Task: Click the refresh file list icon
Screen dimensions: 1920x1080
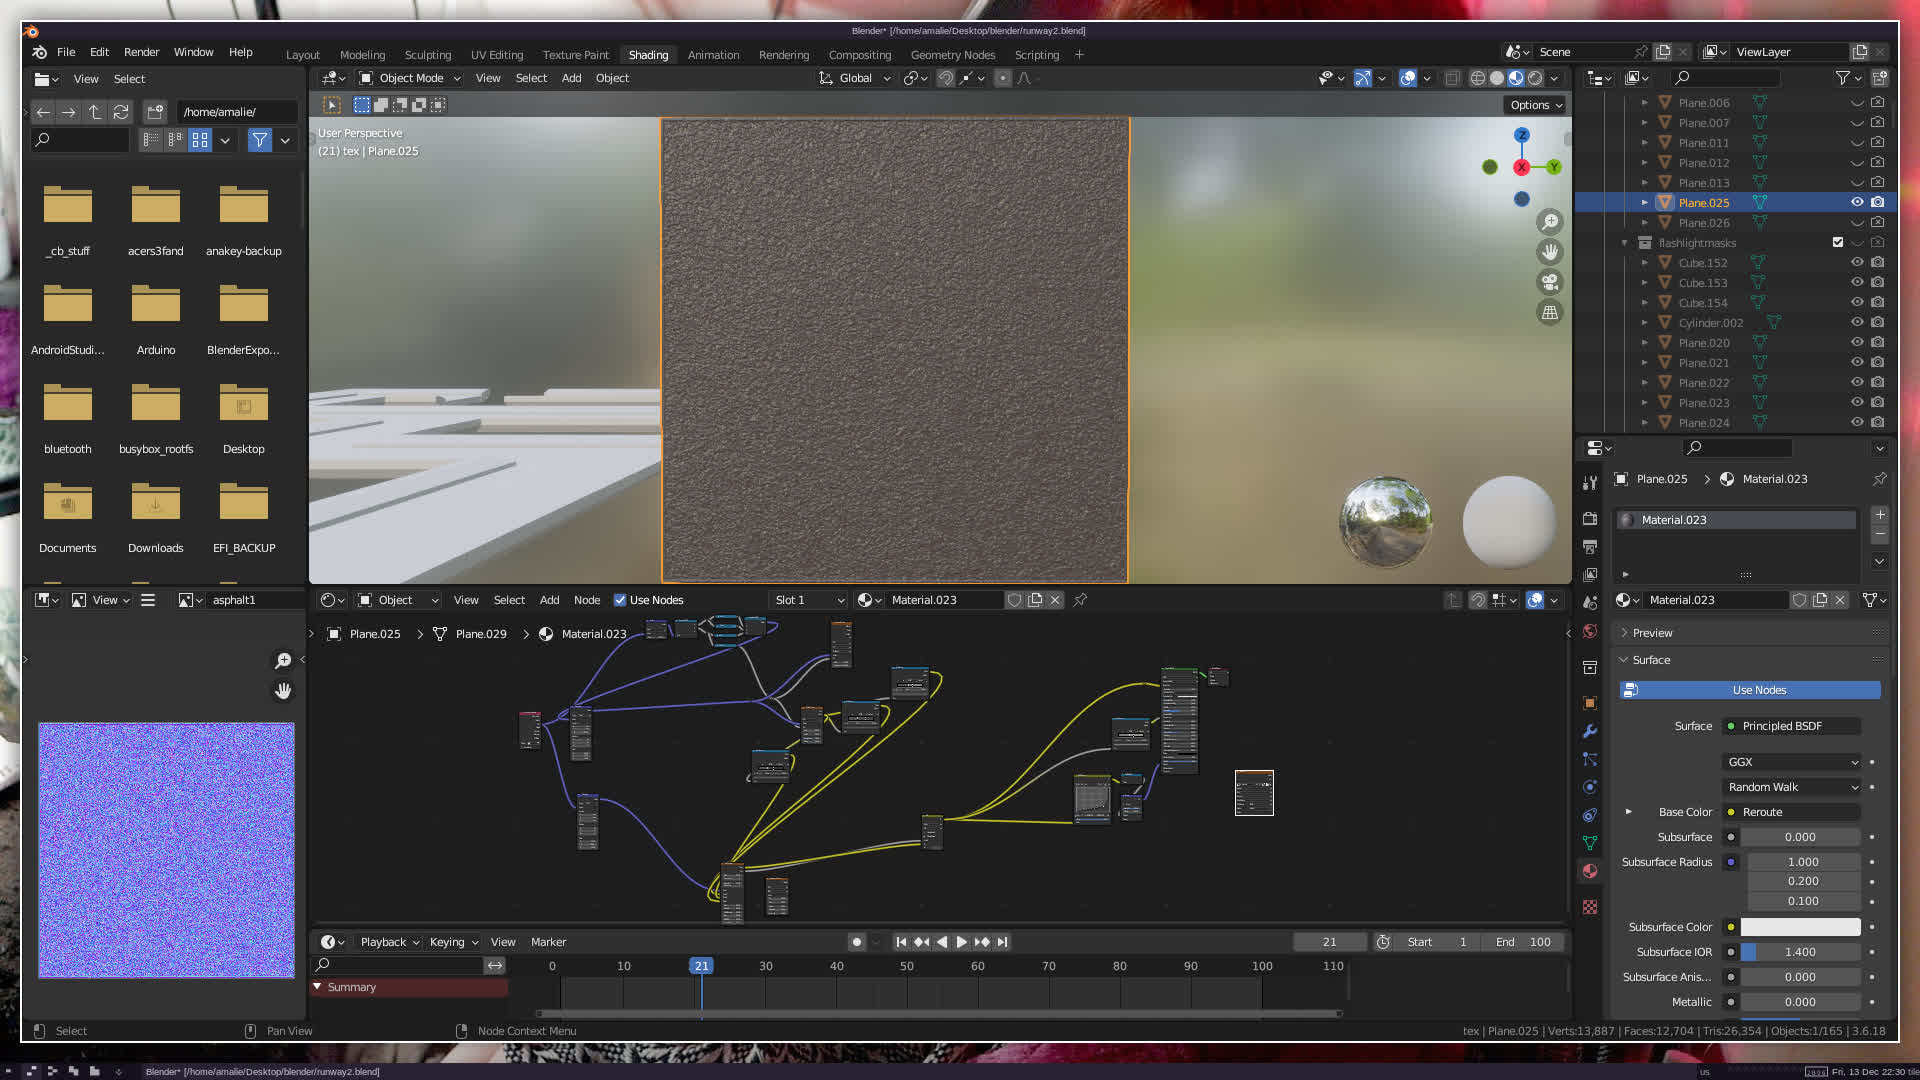Action: coord(121,112)
